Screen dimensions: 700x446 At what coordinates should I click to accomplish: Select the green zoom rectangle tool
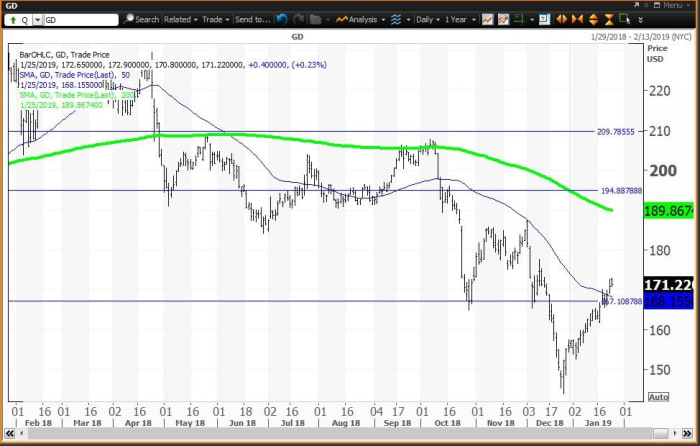click(625, 19)
